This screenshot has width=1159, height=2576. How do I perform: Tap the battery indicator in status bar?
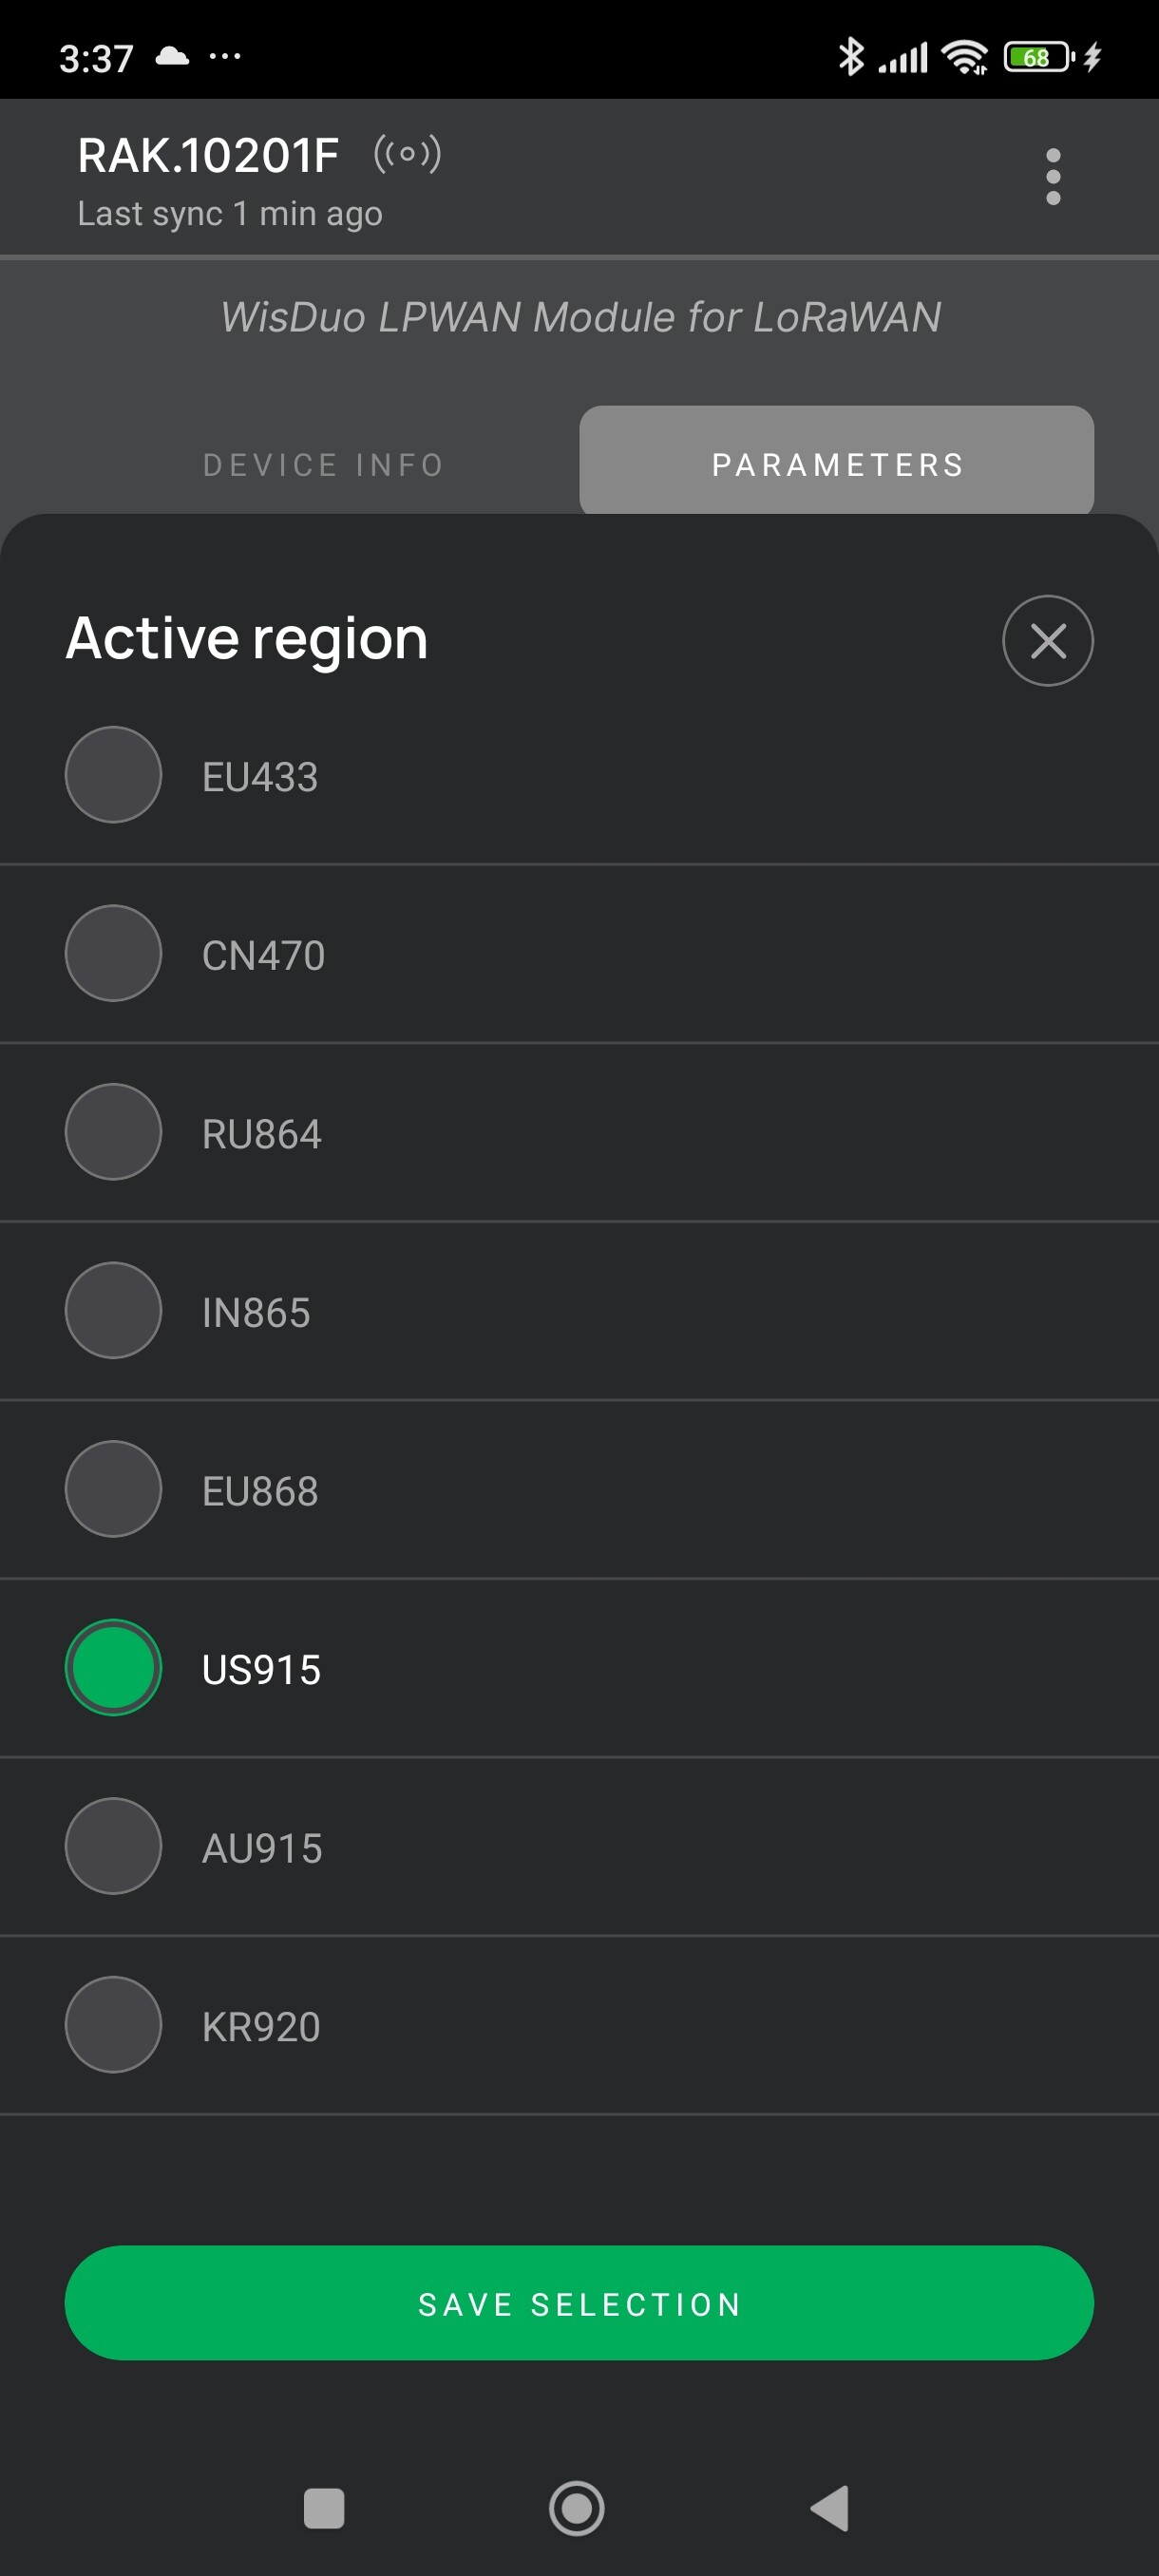click(x=1038, y=57)
